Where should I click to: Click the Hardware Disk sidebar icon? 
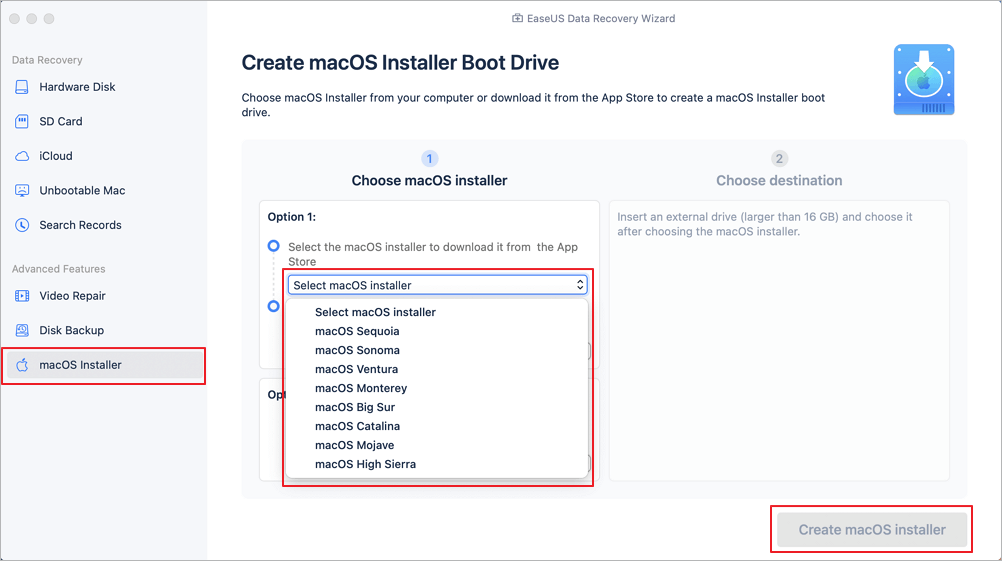point(22,87)
